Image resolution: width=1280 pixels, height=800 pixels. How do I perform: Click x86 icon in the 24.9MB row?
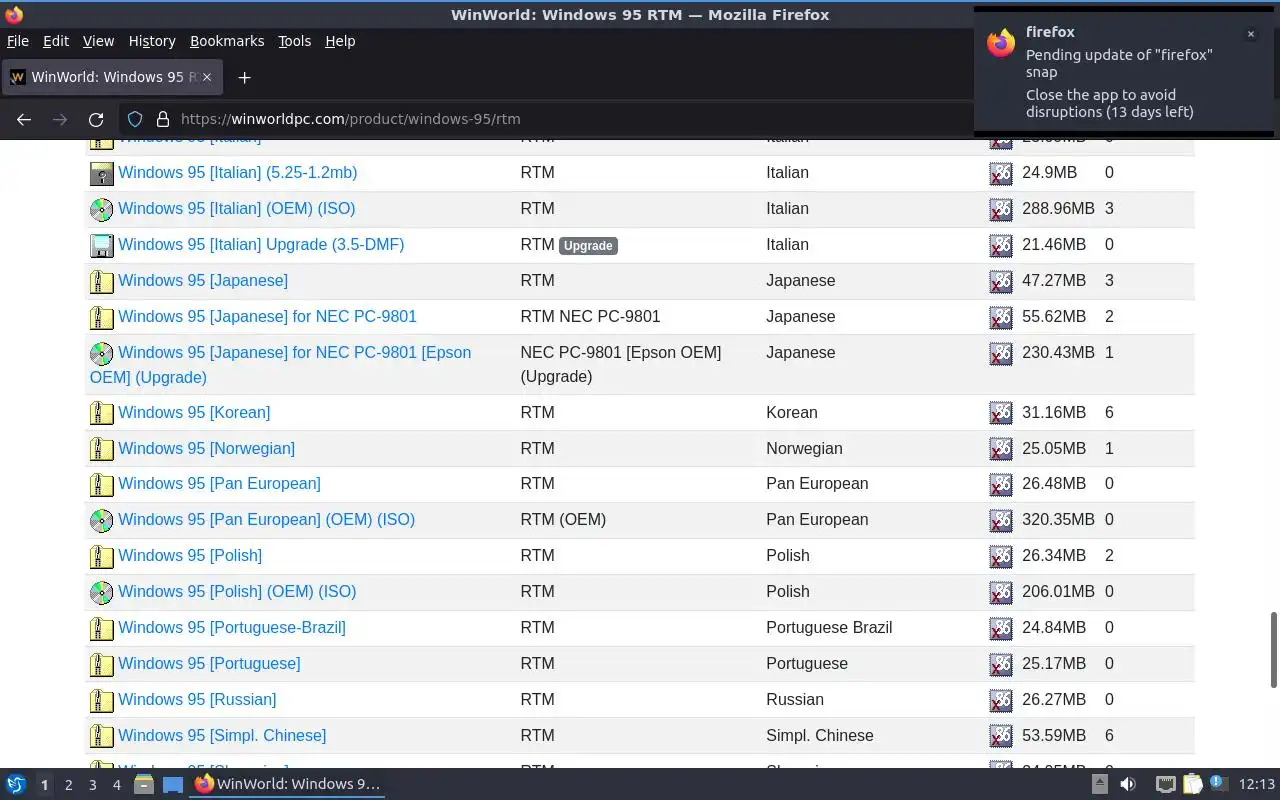(x=1001, y=173)
